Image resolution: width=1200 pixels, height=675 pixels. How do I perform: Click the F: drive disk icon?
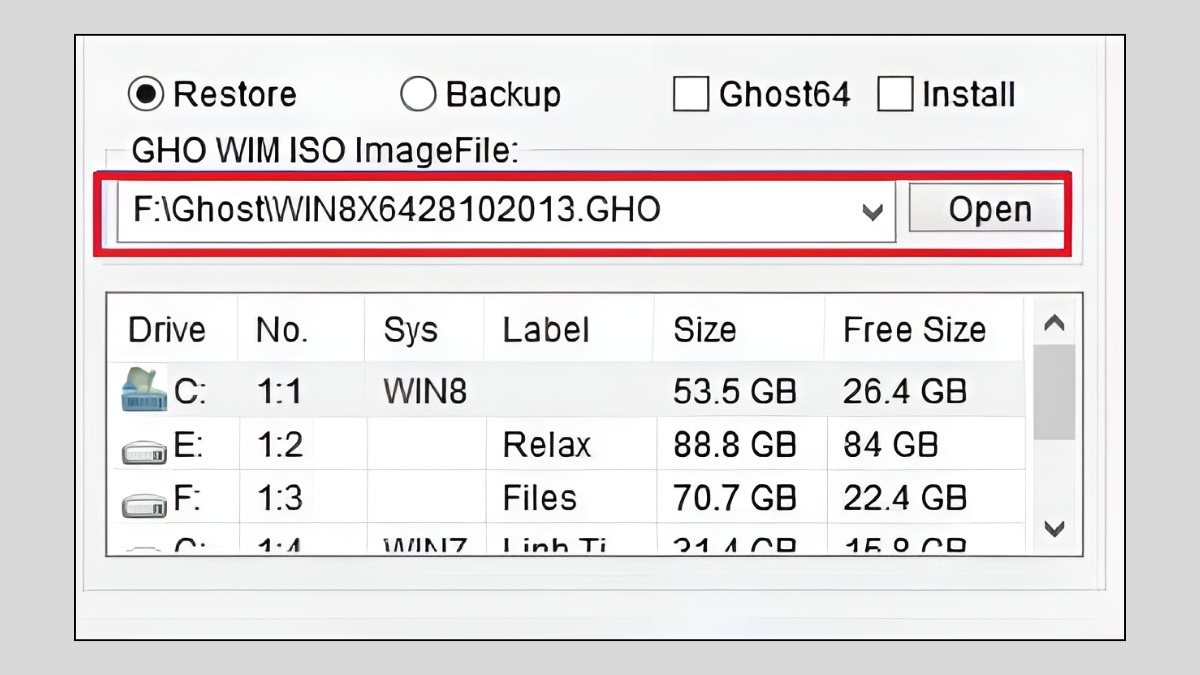pyautogui.click(x=145, y=501)
